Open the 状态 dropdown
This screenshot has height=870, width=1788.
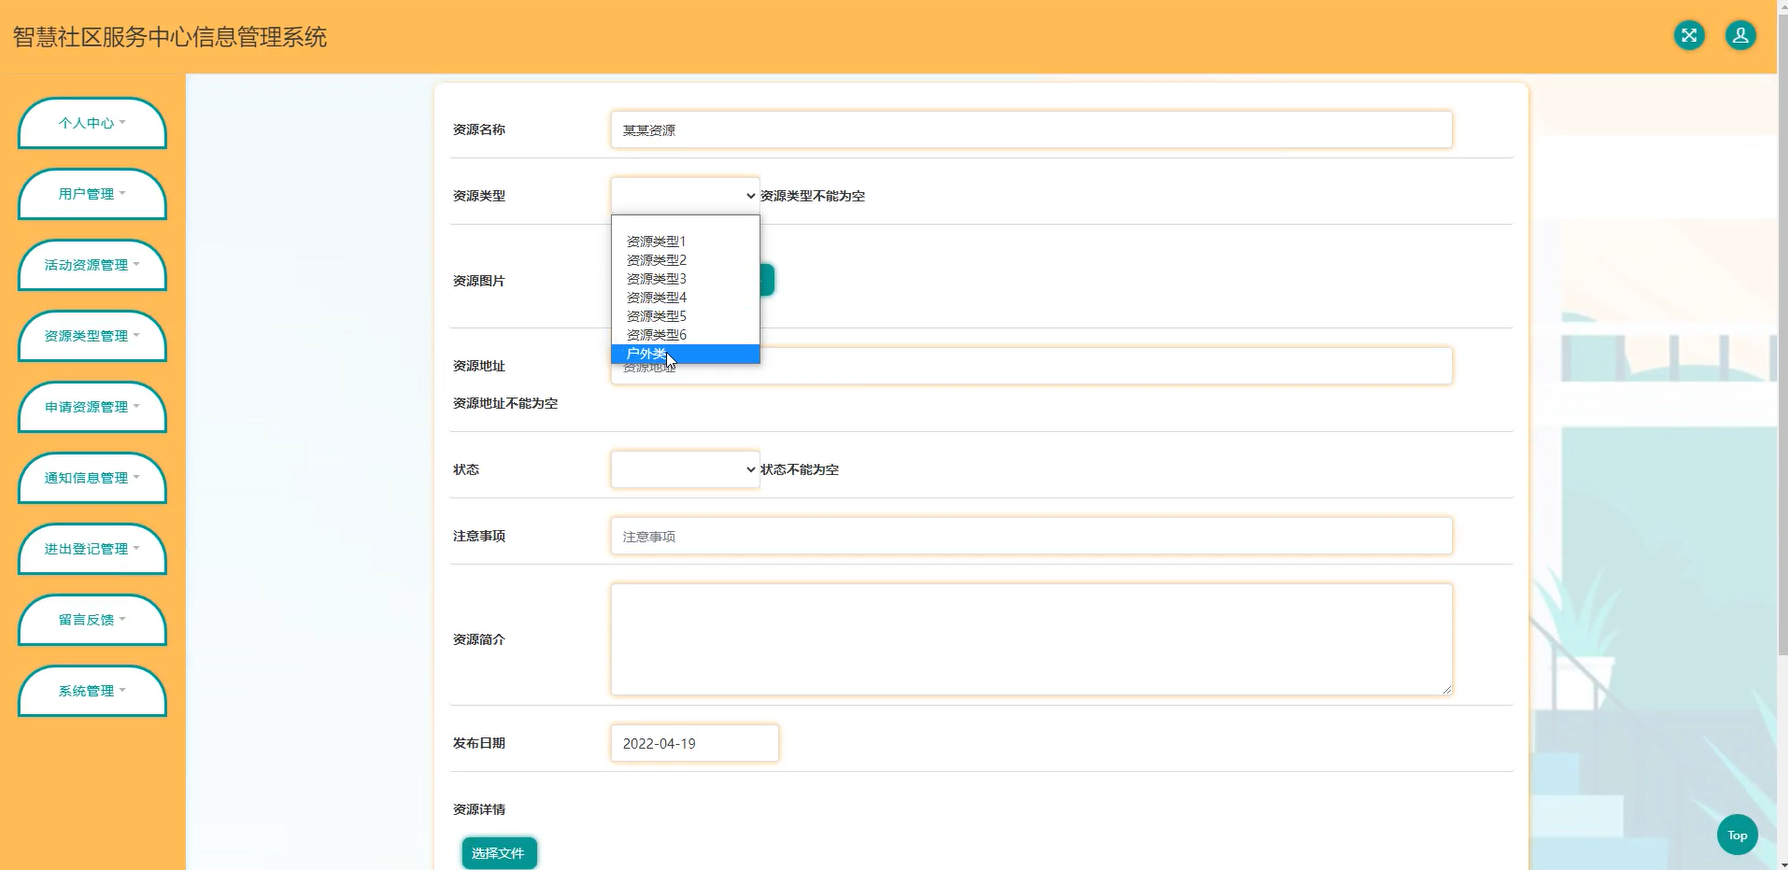click(x=685, y=470)
